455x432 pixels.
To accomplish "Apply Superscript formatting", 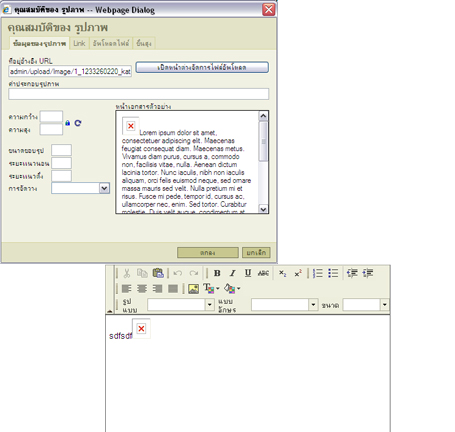I will (298, 273).
